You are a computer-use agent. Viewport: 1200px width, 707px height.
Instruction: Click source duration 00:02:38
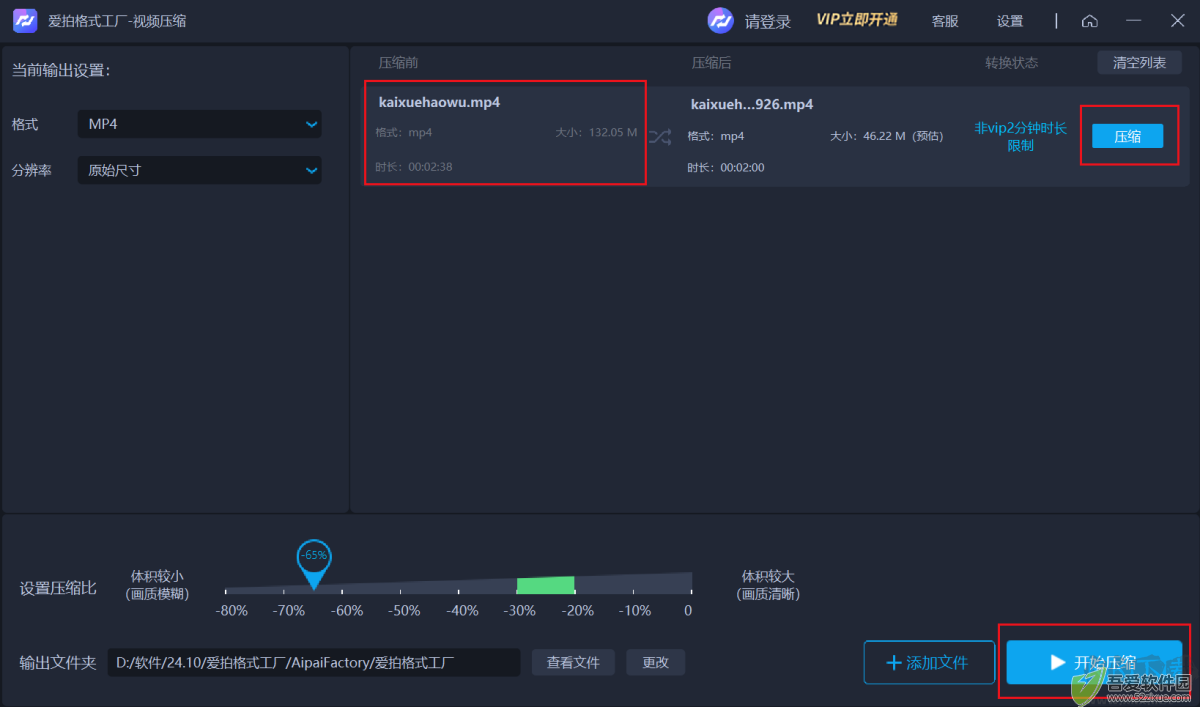414,167
